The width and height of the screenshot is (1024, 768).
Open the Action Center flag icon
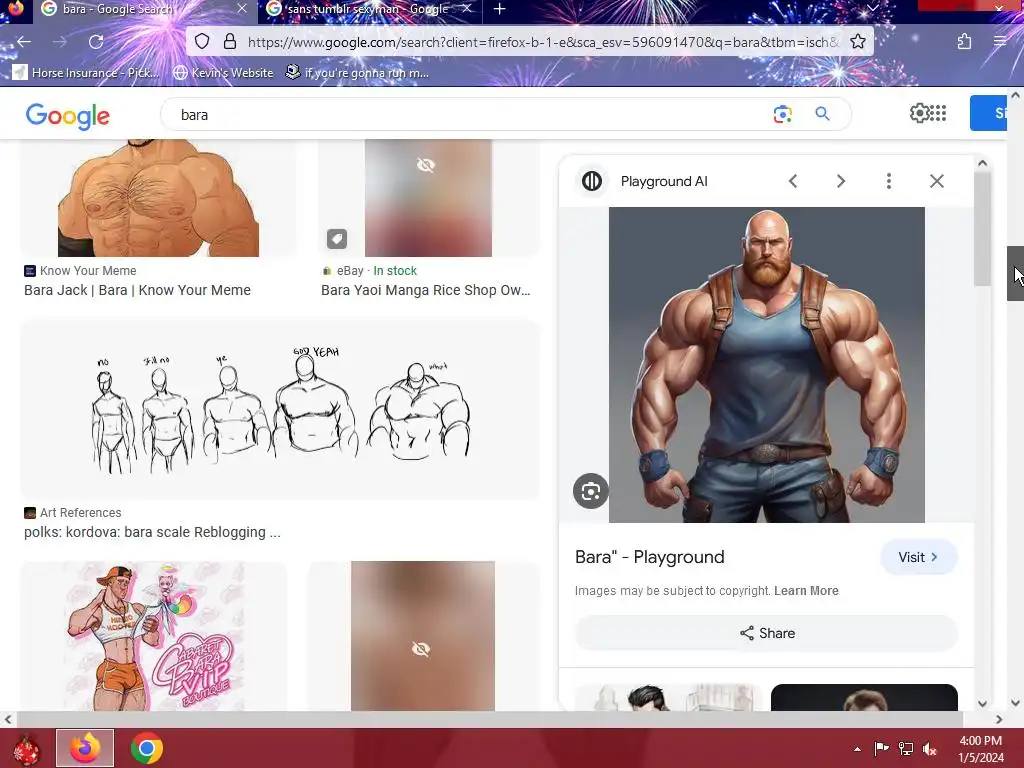tap(881, 749)
